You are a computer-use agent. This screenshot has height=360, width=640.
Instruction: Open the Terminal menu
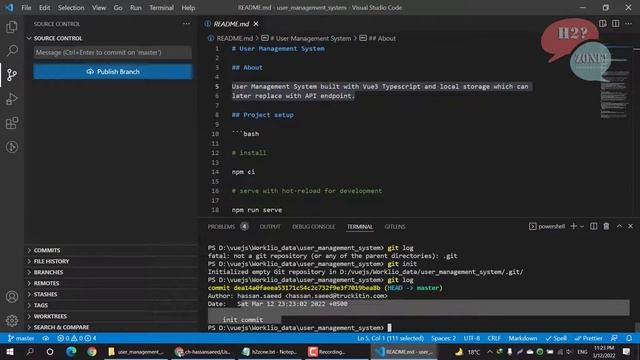(161, 8)
